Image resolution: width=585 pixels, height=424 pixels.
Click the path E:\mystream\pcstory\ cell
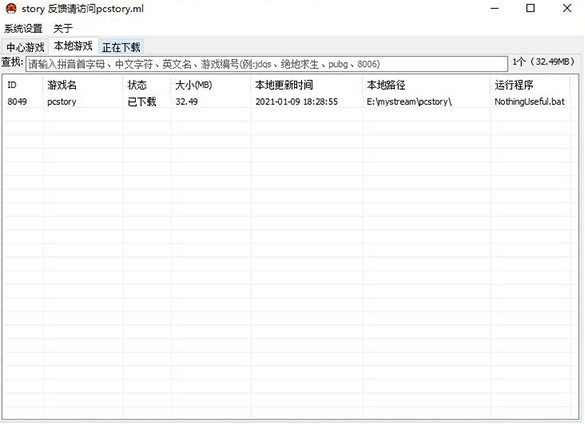pyautogui.click(x=409, y=102)
